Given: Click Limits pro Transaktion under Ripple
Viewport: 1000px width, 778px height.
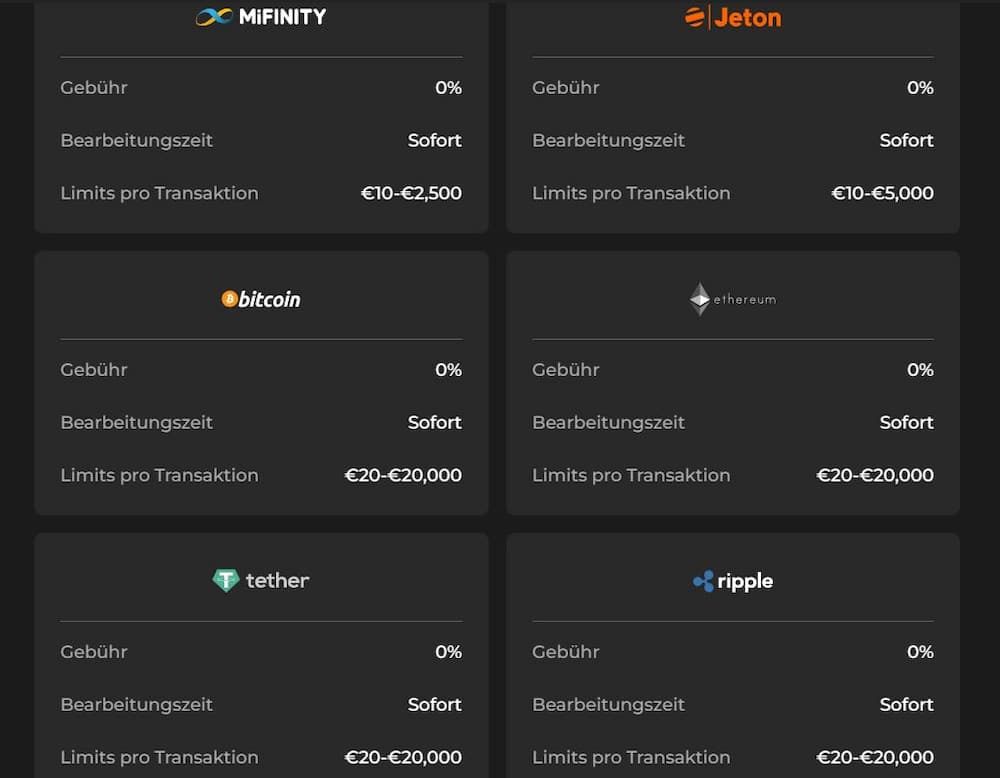Looking at the screenshot, I should pyautogui.click(x=631, y=757).
